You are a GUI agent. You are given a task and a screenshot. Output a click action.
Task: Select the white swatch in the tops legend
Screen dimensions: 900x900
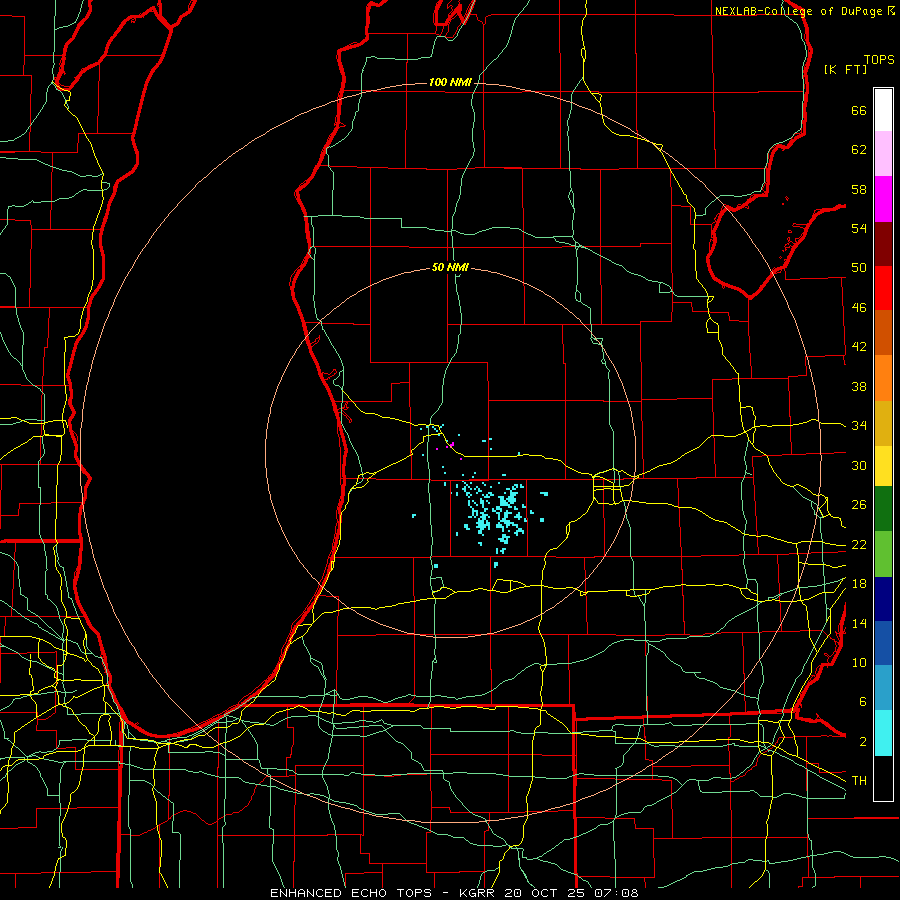pos(883,110)
